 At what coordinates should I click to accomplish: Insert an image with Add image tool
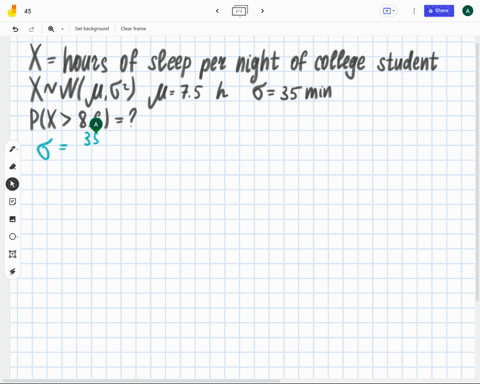click(x=13, y=219)
